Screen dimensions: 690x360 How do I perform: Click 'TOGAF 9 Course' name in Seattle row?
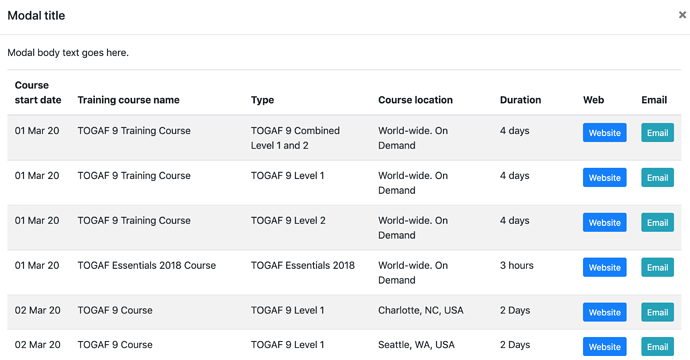click(115, 345)
